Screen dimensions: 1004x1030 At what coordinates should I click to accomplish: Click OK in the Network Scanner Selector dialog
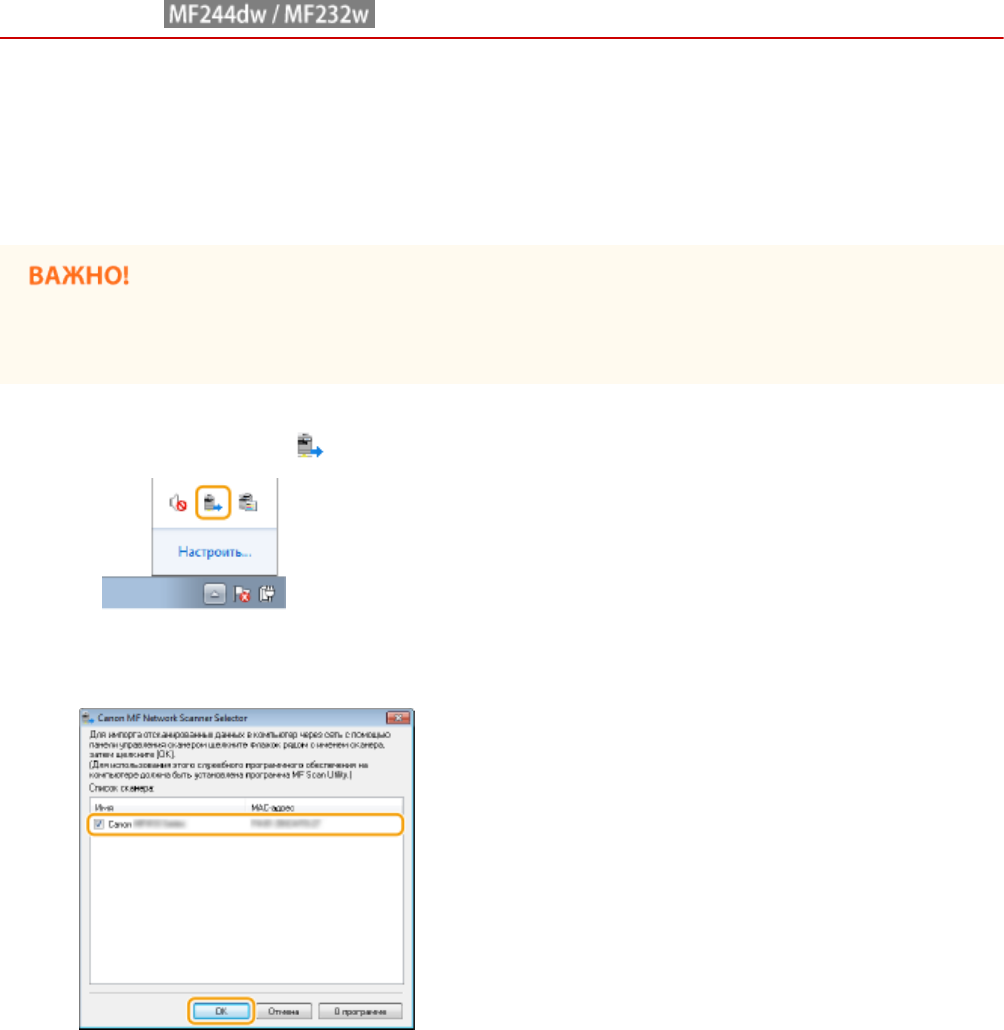point(221,1011)
